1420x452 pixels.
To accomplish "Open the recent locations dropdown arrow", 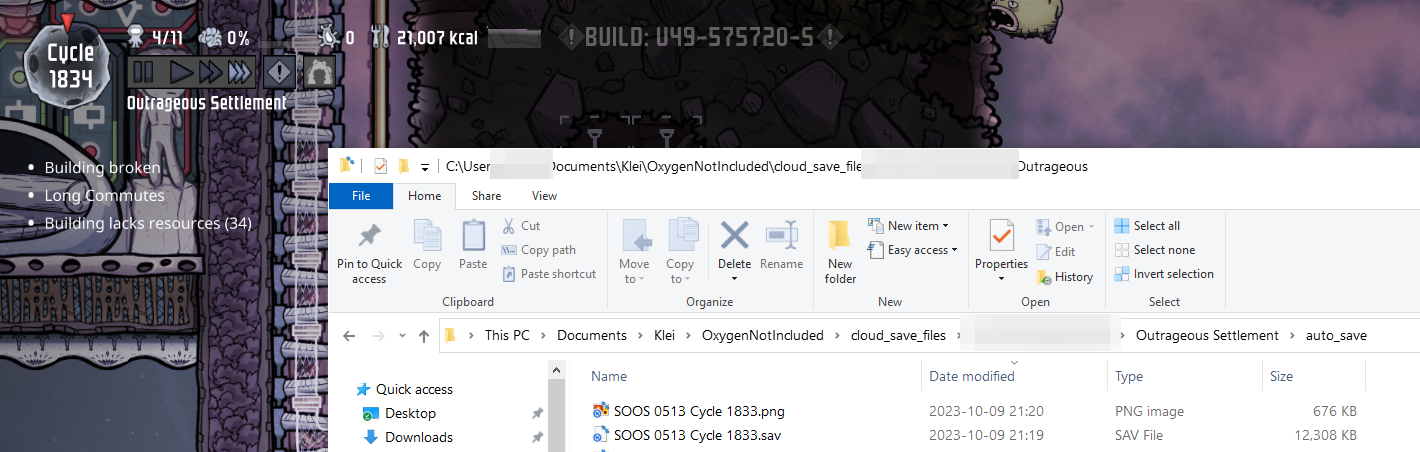I will 400,336.
